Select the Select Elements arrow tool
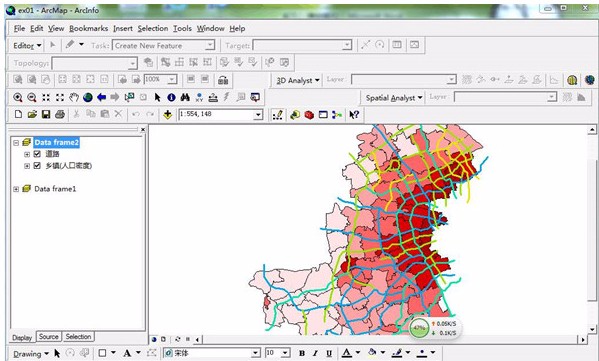 157,97
